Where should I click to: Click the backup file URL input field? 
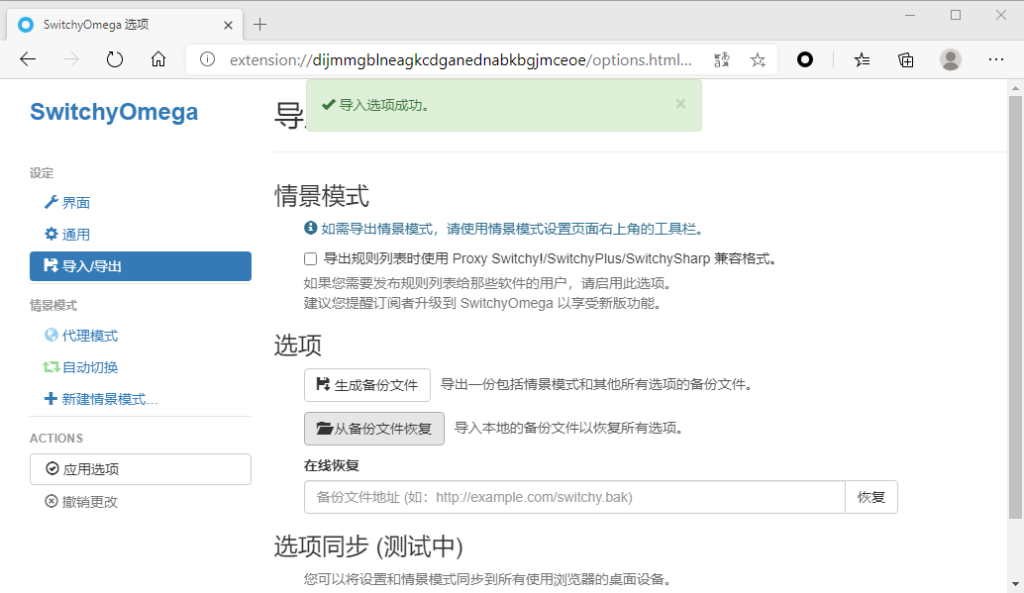574,497
